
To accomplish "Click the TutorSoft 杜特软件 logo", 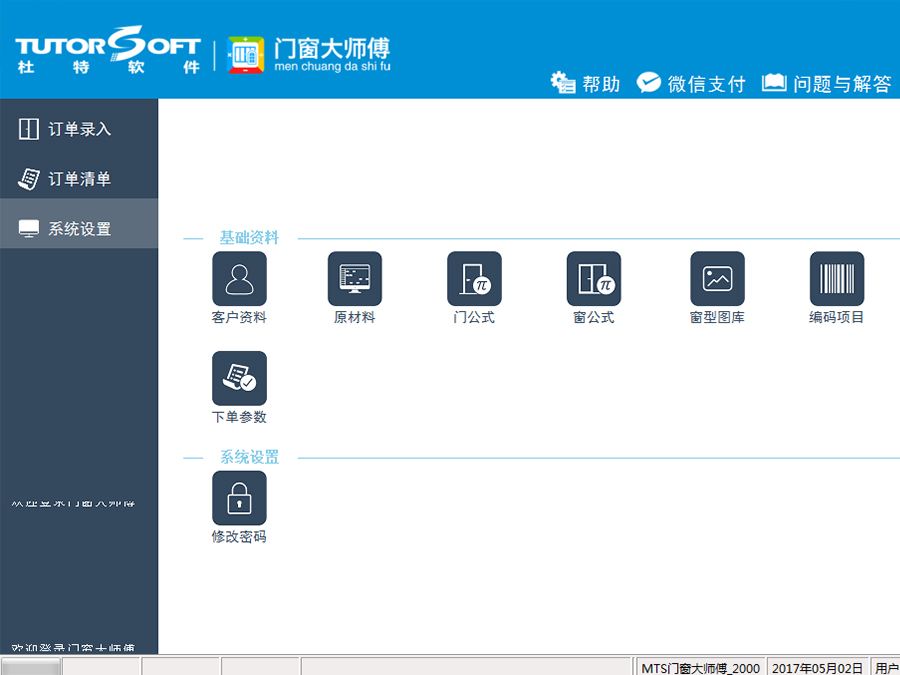I will [x=108, y=51].
